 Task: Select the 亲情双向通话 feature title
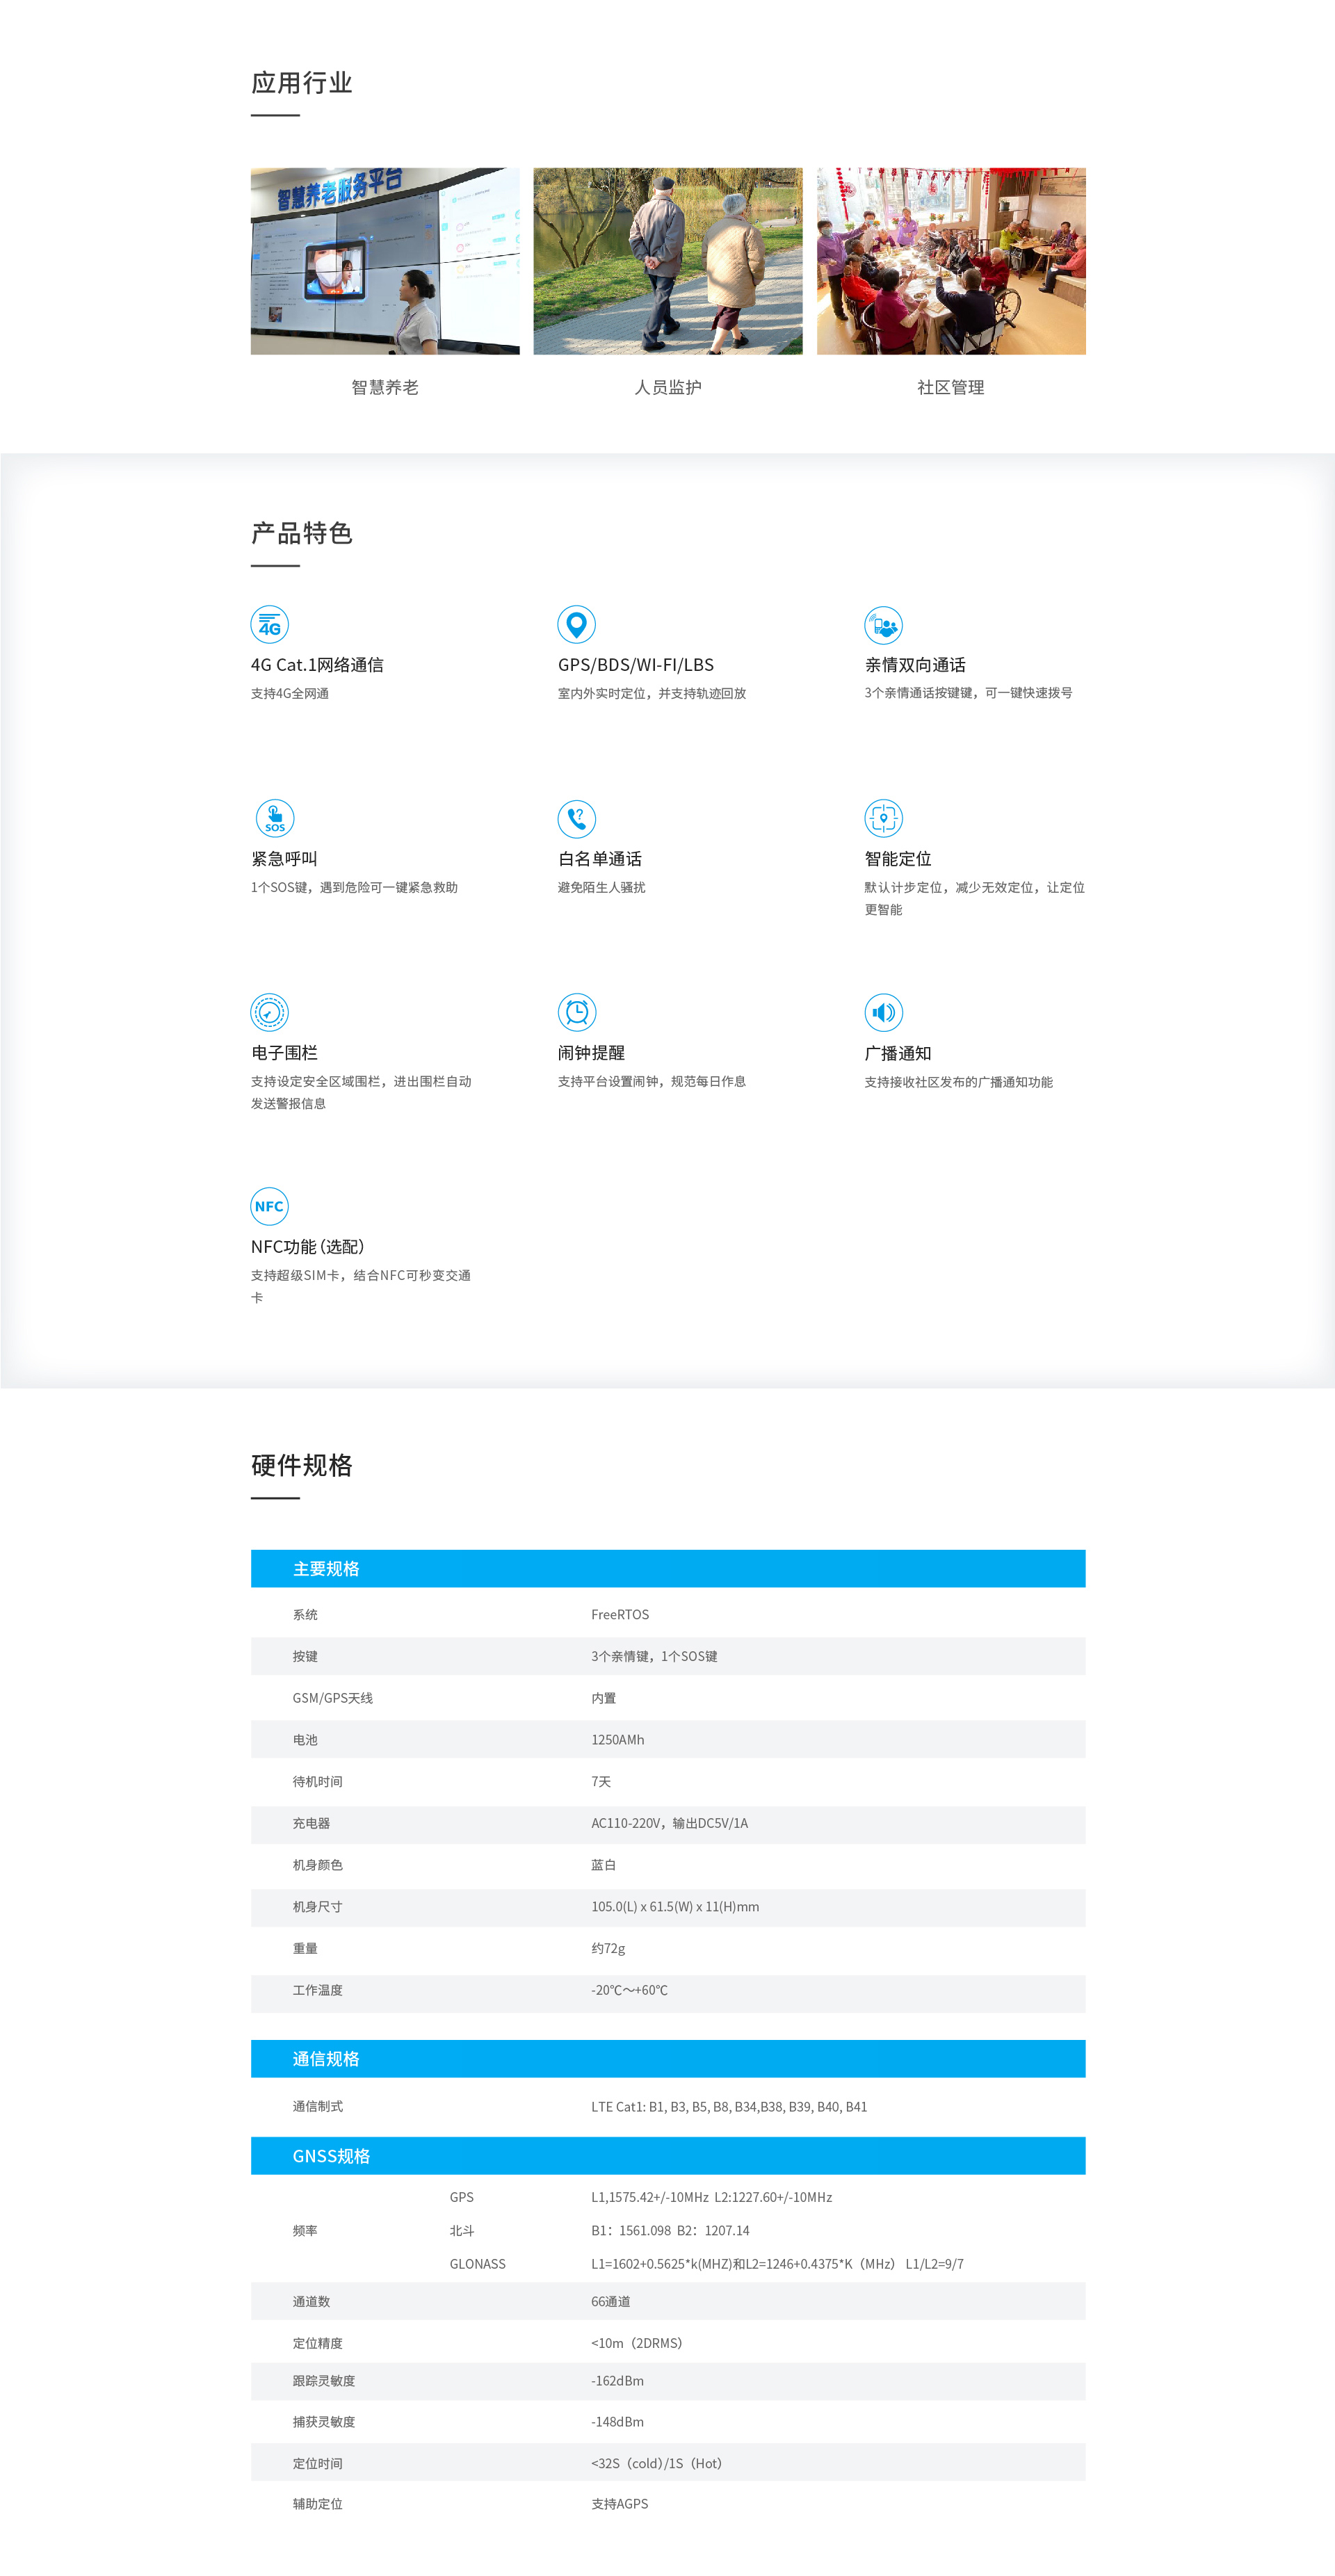pyautogui.click(x=915, y=665)
